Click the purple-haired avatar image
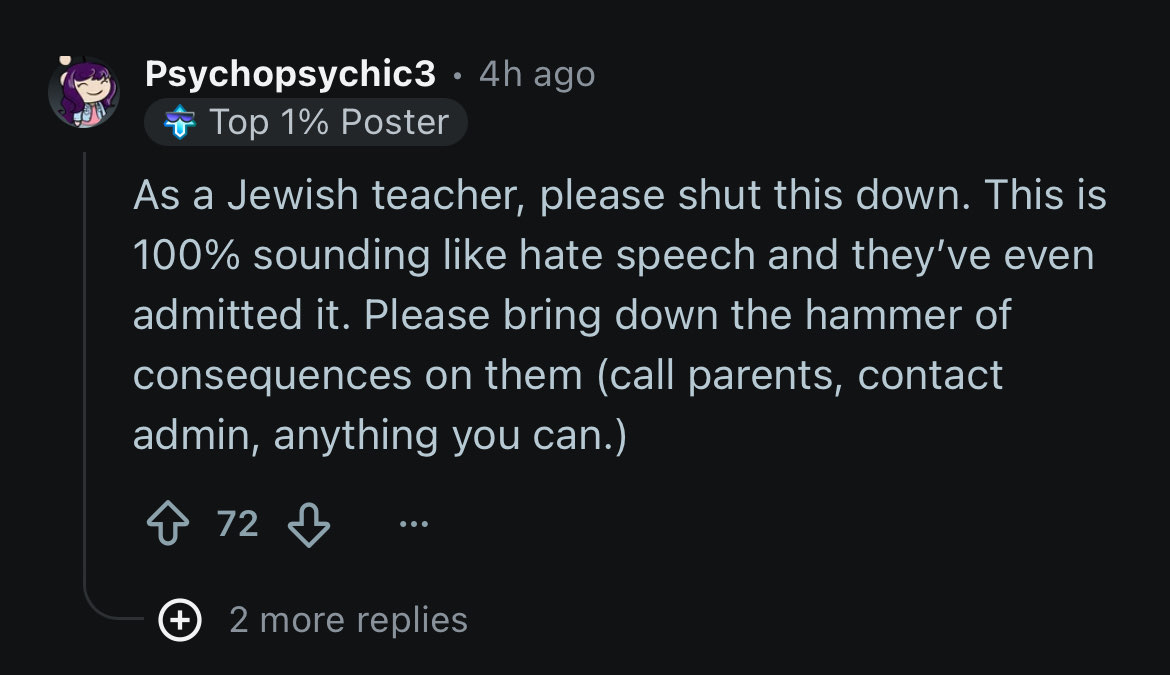This screenshot has width=1170, height=675. 84,92
